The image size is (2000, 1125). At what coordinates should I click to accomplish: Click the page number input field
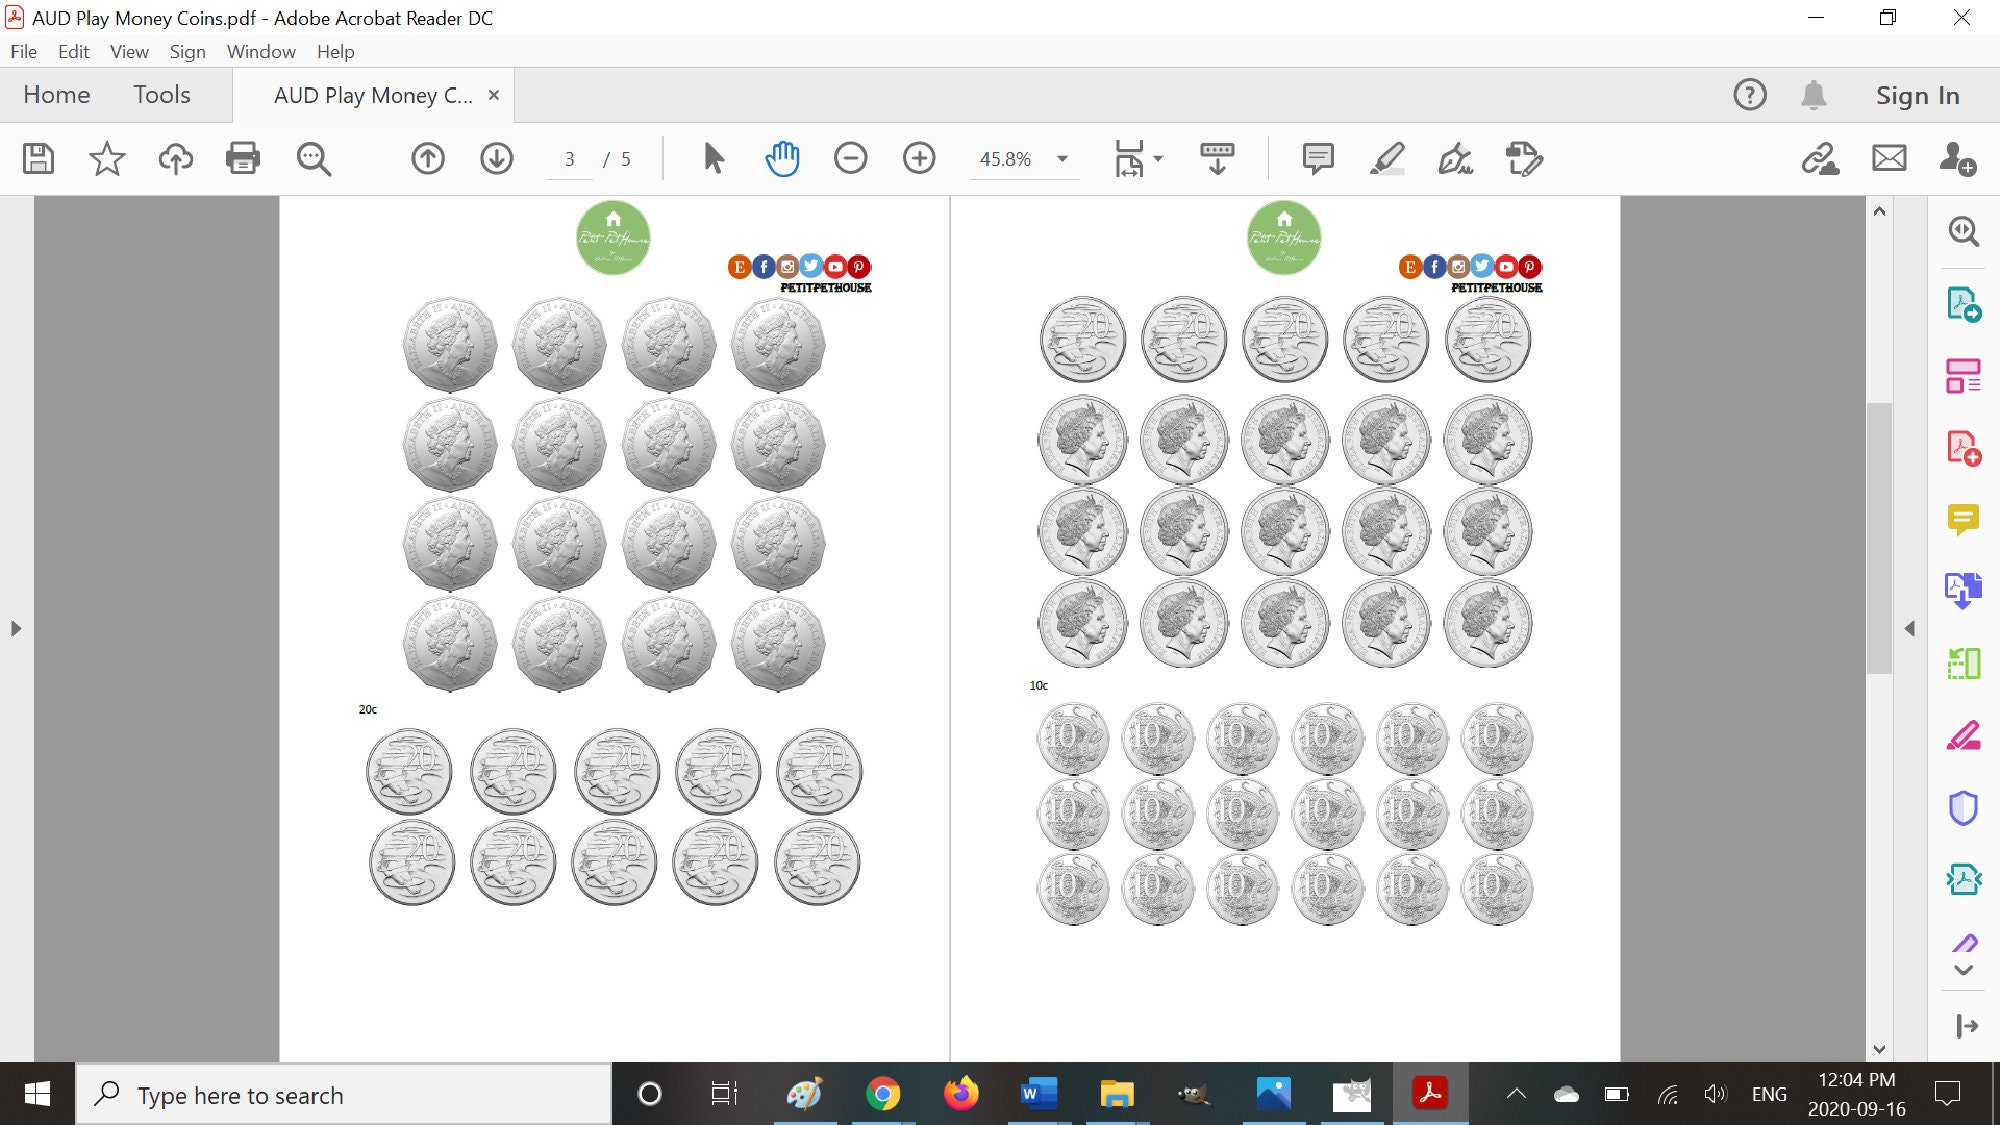point(569,158)
